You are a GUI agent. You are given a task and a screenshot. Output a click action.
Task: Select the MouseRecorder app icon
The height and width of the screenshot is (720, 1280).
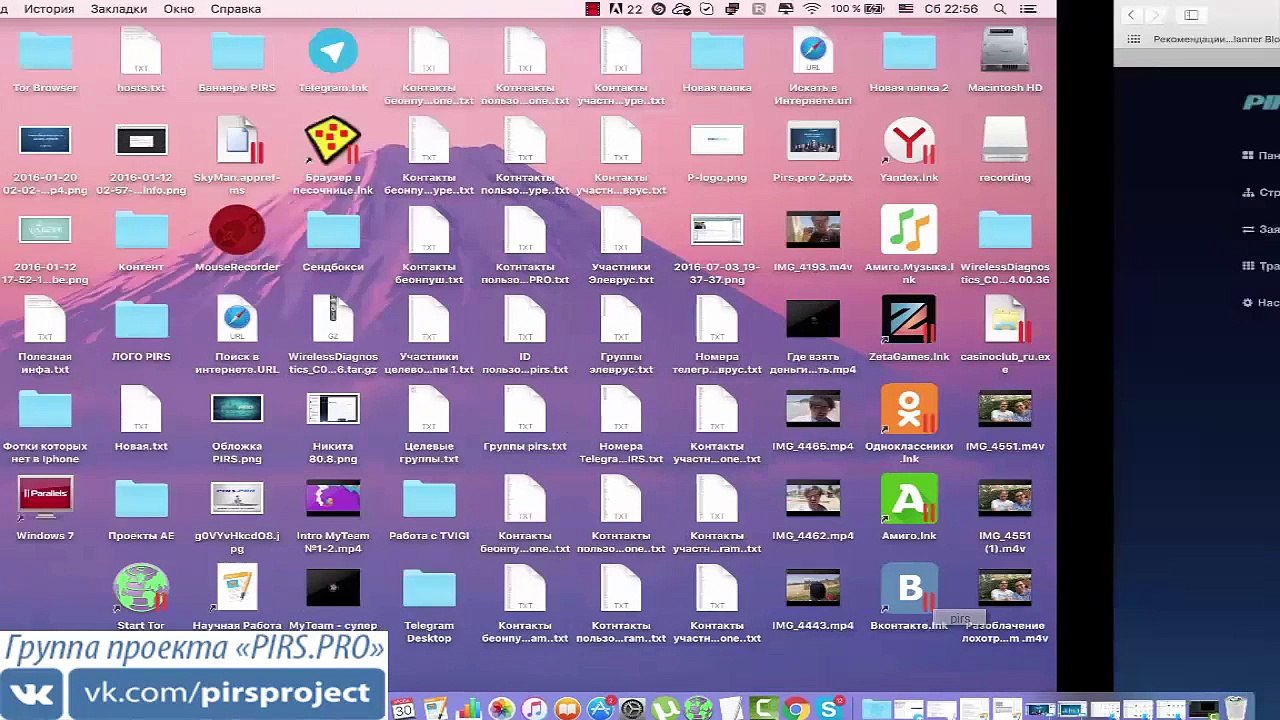(237, 231)
